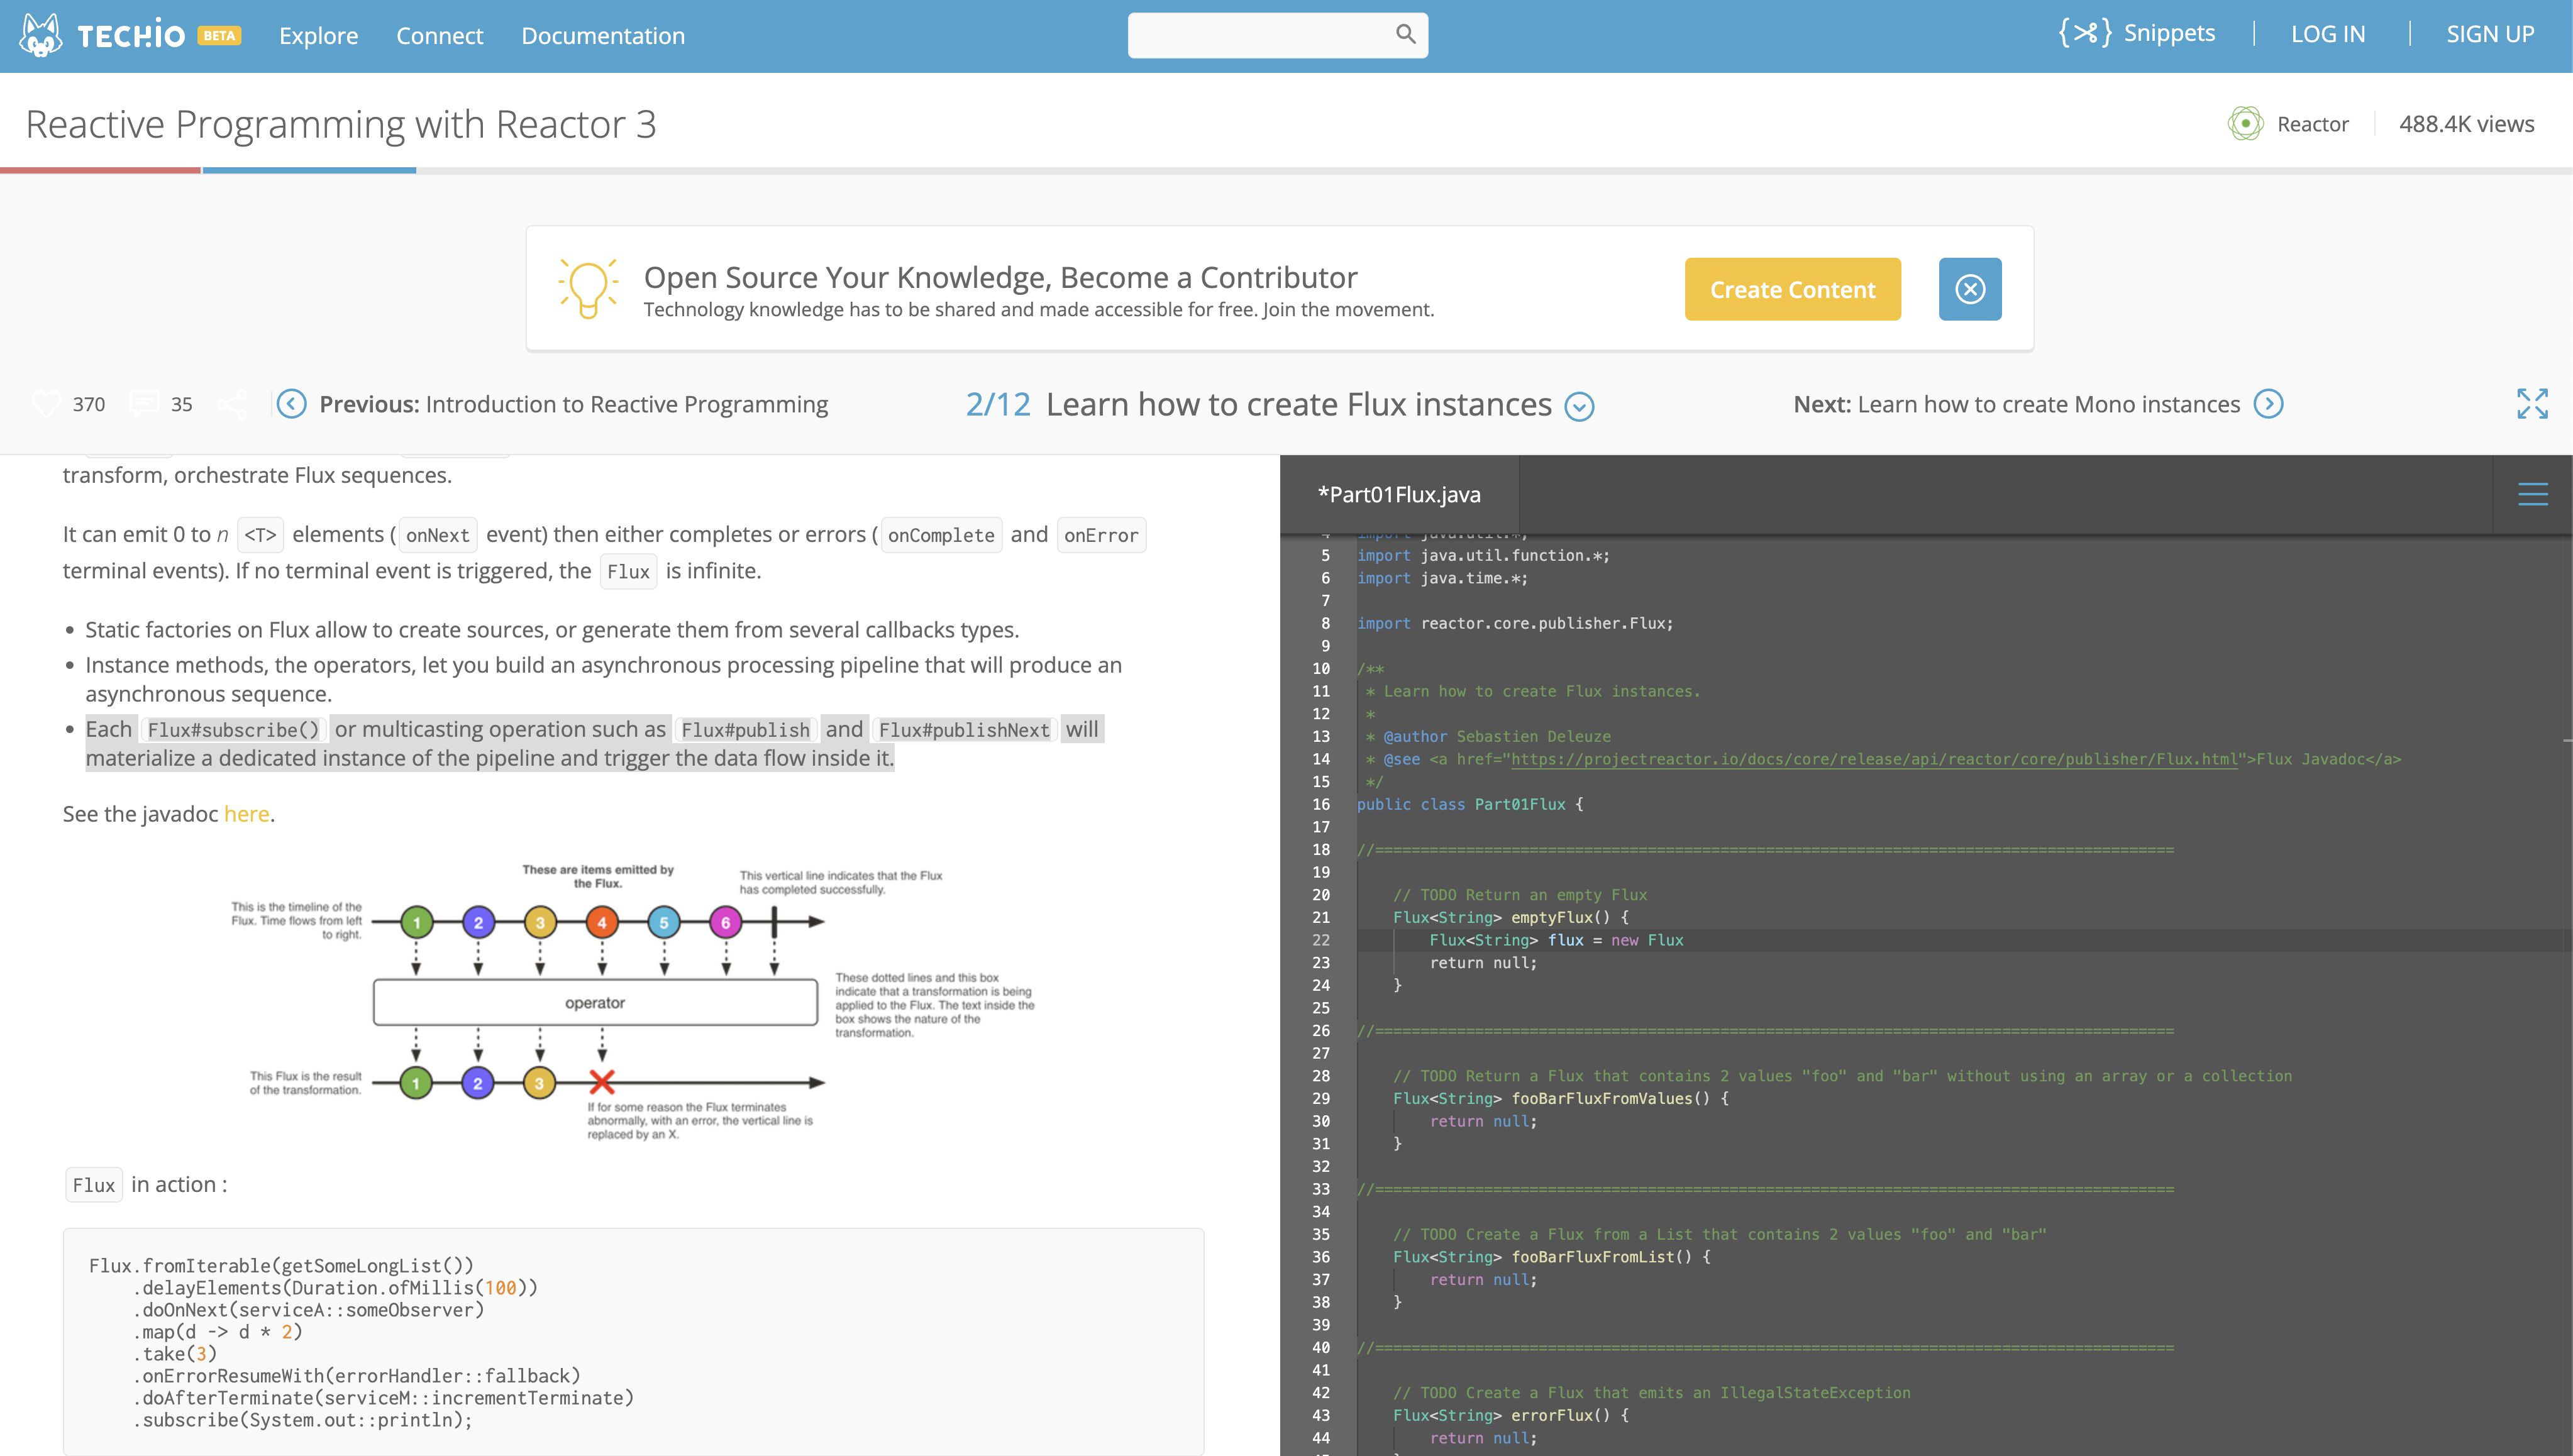Click the share icon
Screen dimensions: 2573x1456
point(232,404)
